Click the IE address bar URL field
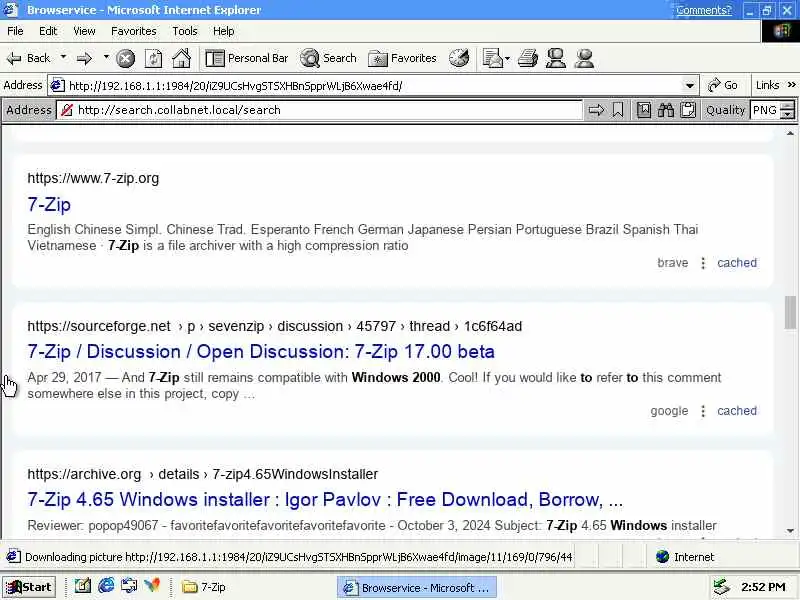800x600 pixels. (x=374, y=85)
